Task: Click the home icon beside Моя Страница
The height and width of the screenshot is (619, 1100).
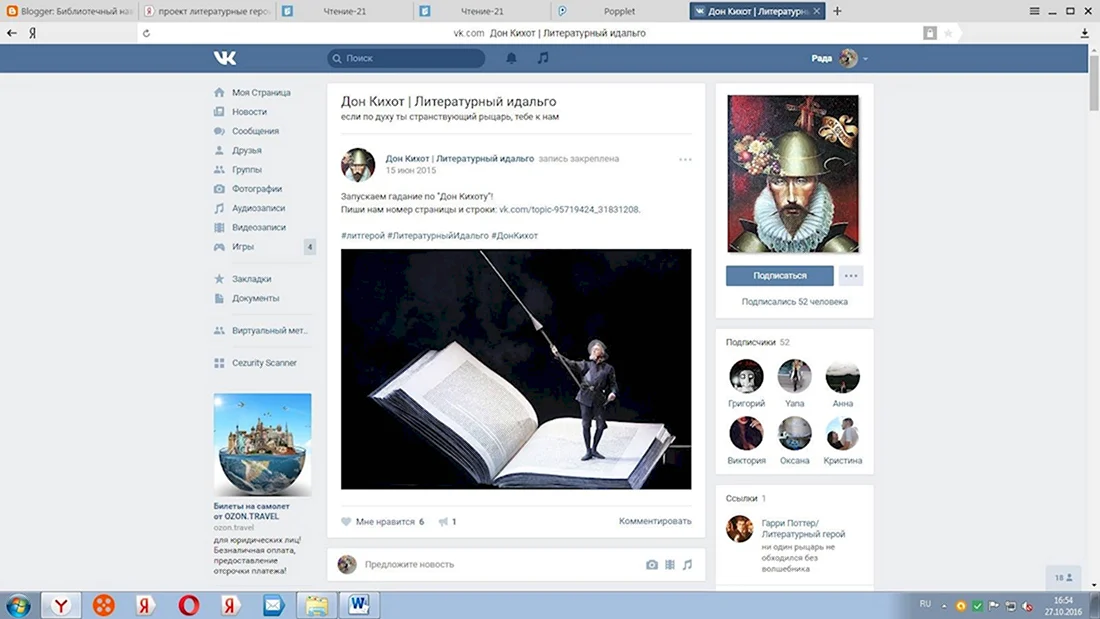Action: pos(220,93)
